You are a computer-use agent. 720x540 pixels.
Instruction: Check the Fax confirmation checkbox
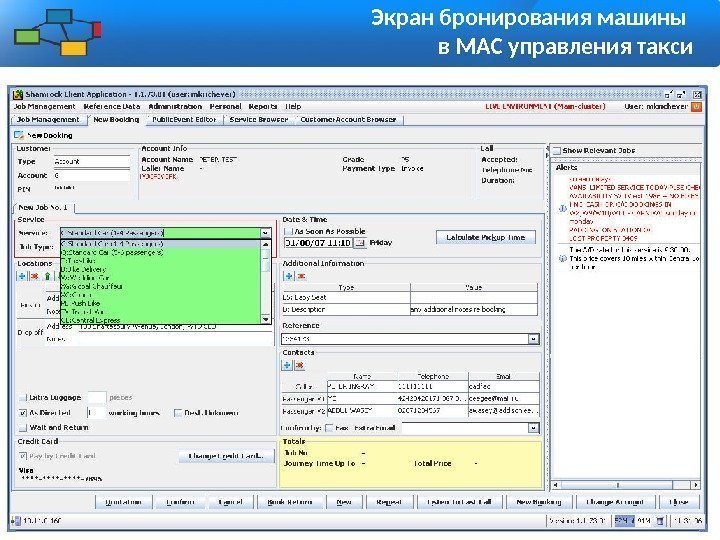329,428
